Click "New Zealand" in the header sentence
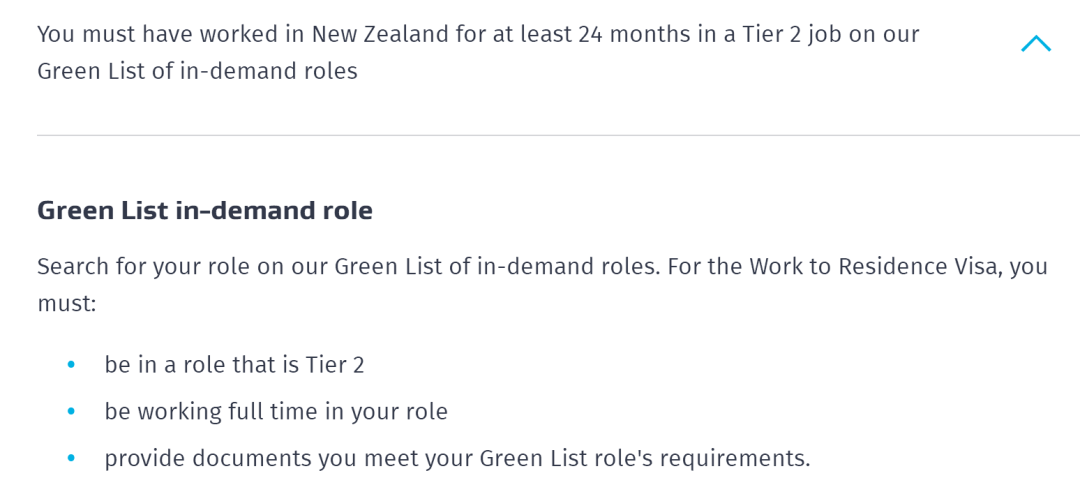The image size is (1080, 501). pyautogui.click(x=380, y=34)
